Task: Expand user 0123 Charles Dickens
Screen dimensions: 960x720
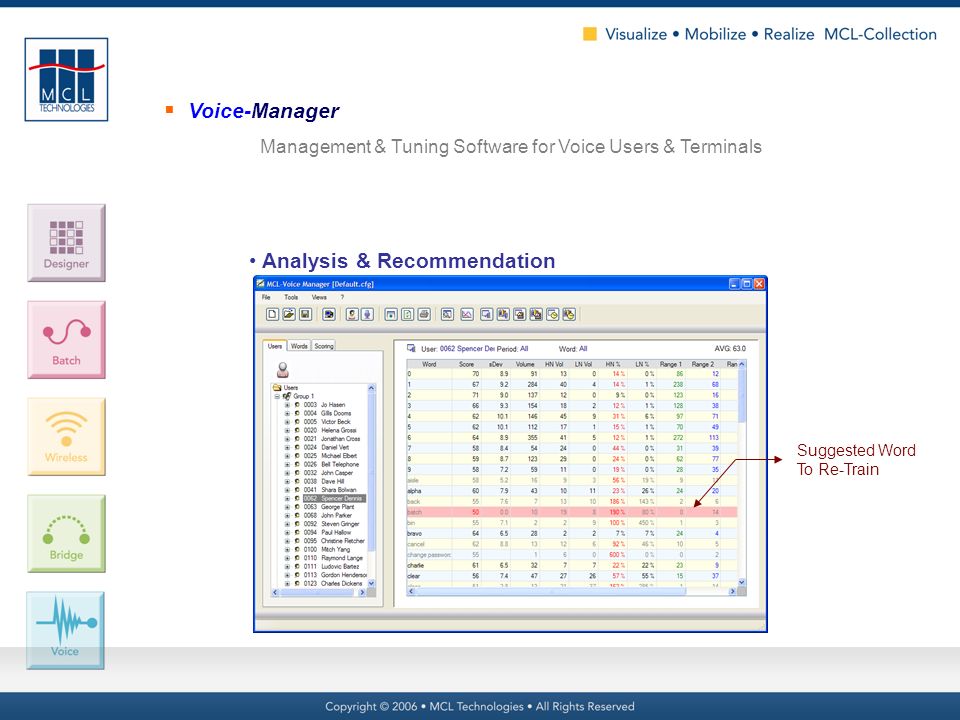Action: [x=287, y=583]
